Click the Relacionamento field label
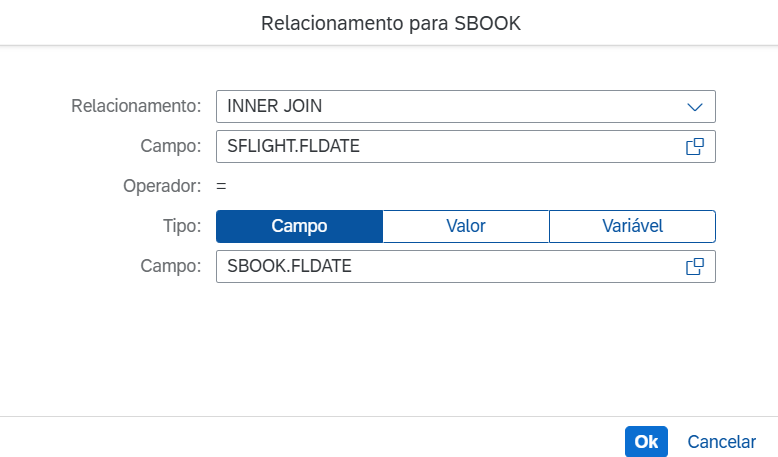This screenshot has height=457, width=778. point(136,106)
